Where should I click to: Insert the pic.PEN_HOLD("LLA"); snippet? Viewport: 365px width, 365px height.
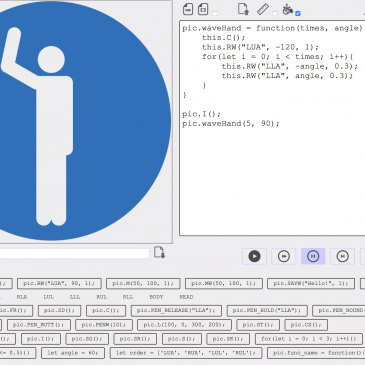(x=267, y=311)
